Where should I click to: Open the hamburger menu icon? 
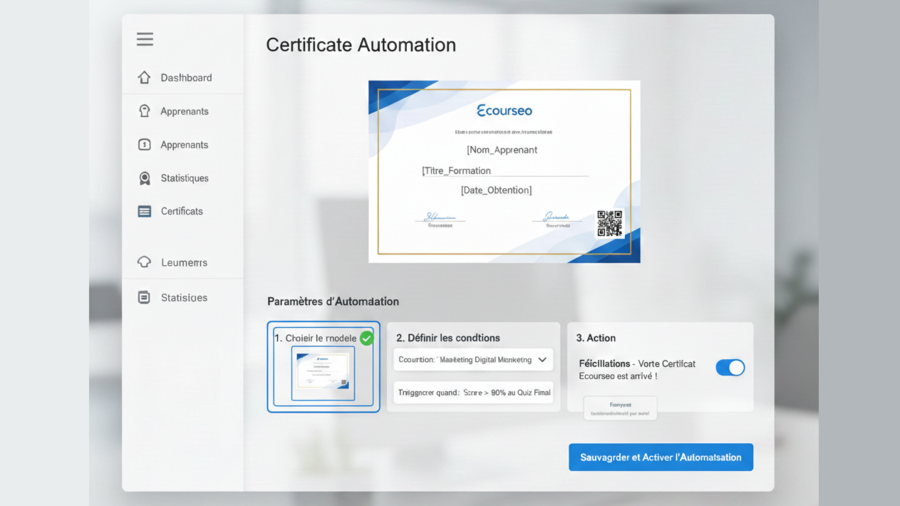pos(145,39)
